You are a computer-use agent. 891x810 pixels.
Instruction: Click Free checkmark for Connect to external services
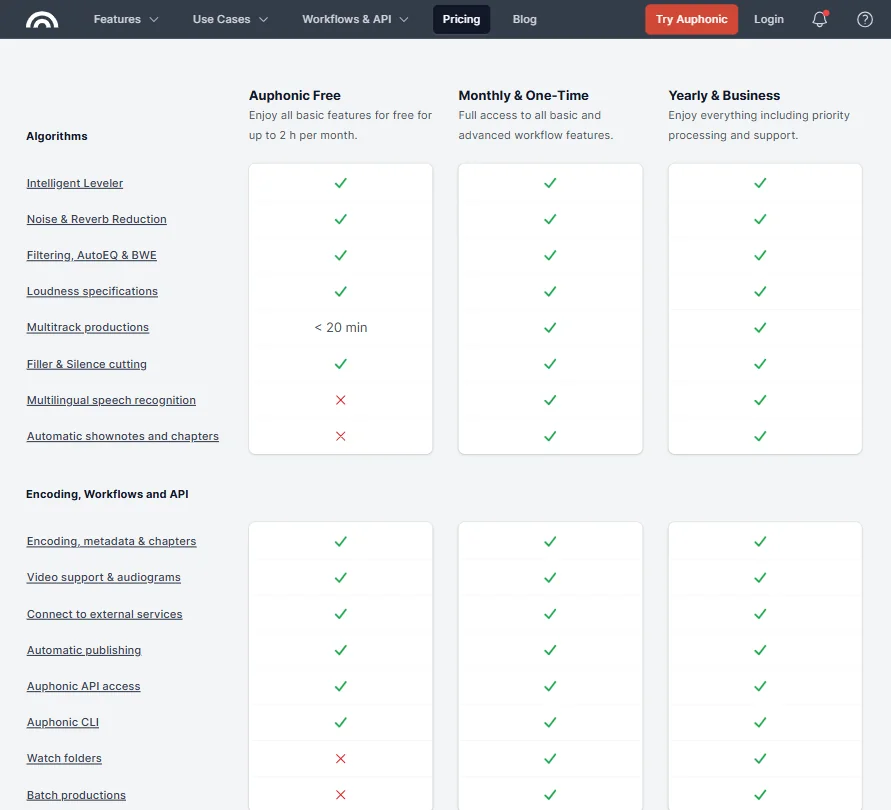click(340, 614)
